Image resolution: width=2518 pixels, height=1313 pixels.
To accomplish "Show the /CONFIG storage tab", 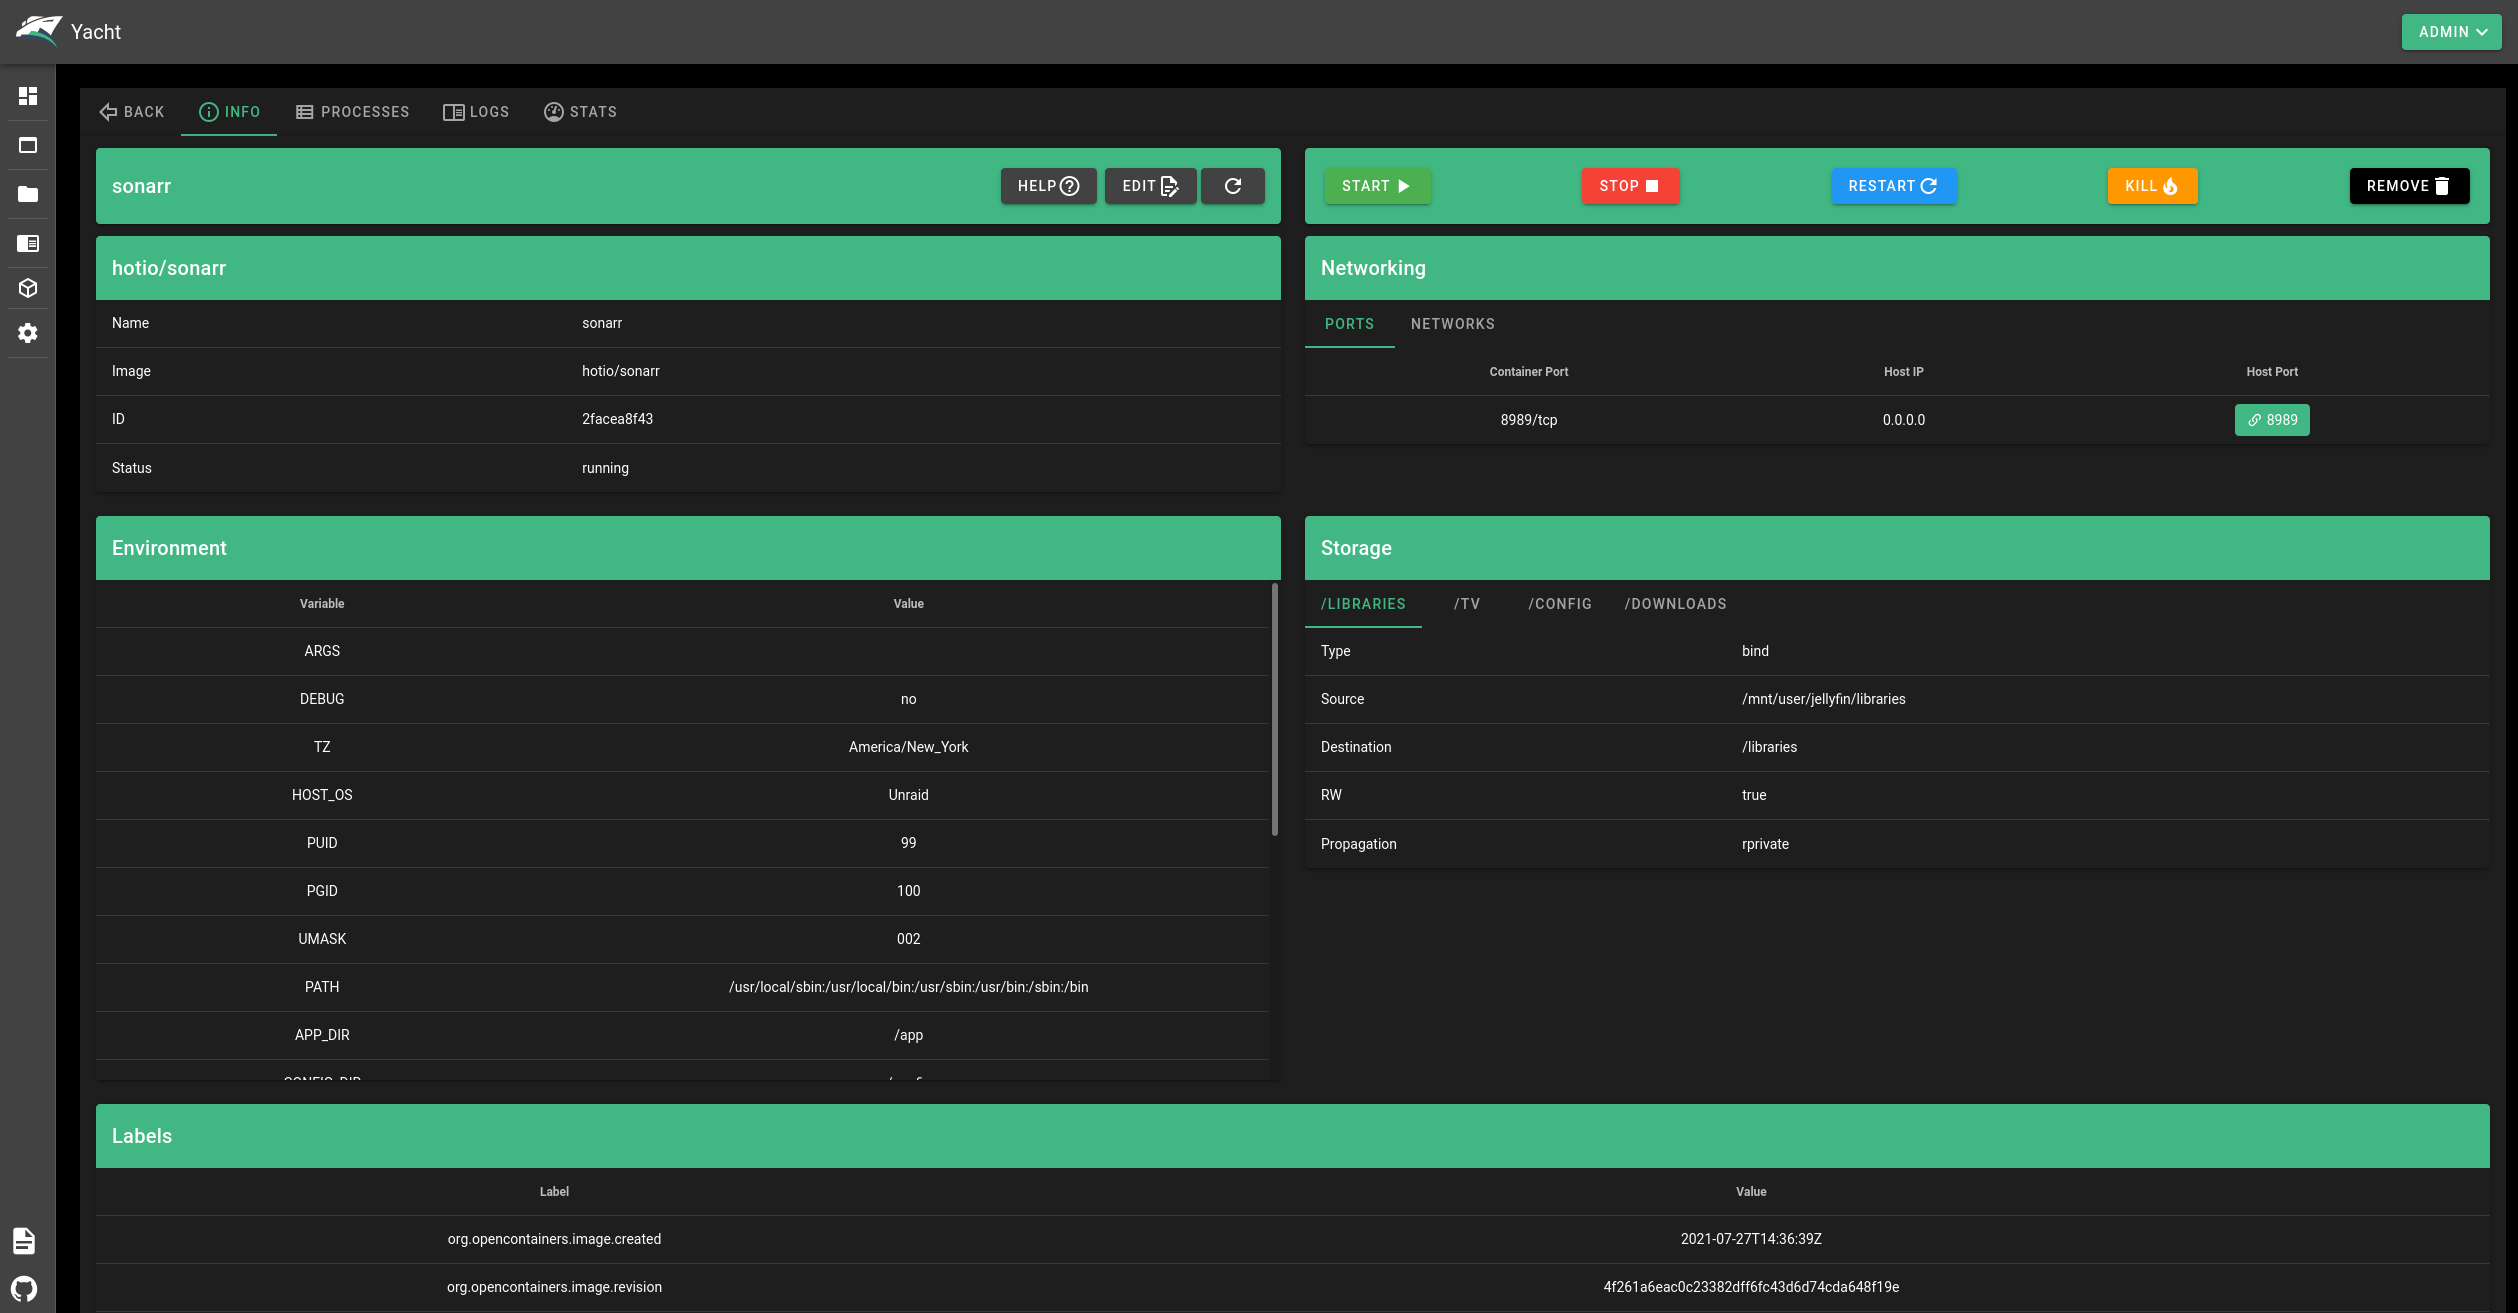I will point(1559,604).
